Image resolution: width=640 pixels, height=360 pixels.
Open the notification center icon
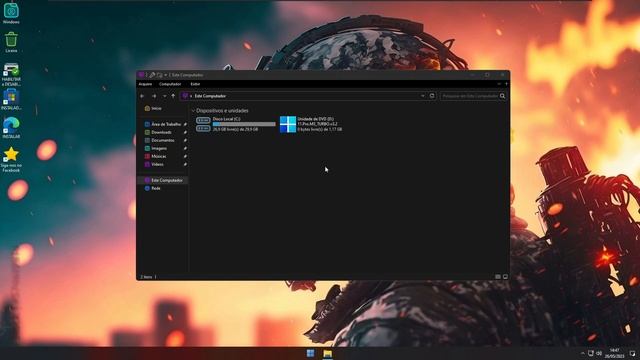[632, 353]
